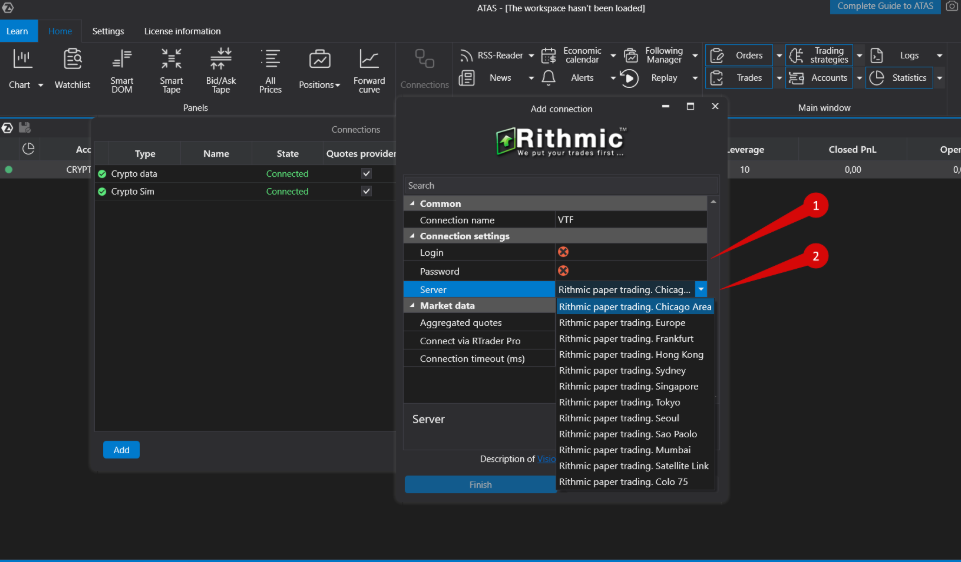This screenshot has height=562, width=961.
Task: Collapse the Market data section
Action: point(412,305)
